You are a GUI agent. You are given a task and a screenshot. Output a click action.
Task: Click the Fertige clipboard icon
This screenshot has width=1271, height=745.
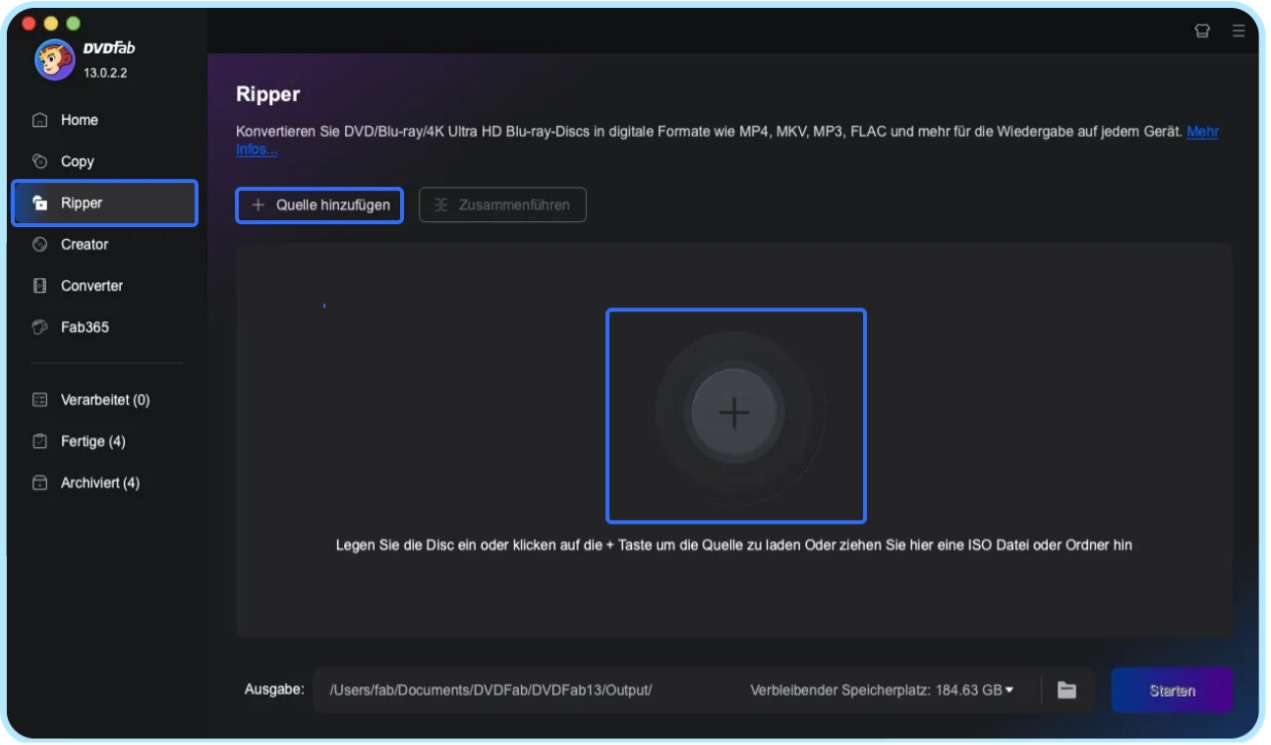pyautogui.click(x=40, y=441)
